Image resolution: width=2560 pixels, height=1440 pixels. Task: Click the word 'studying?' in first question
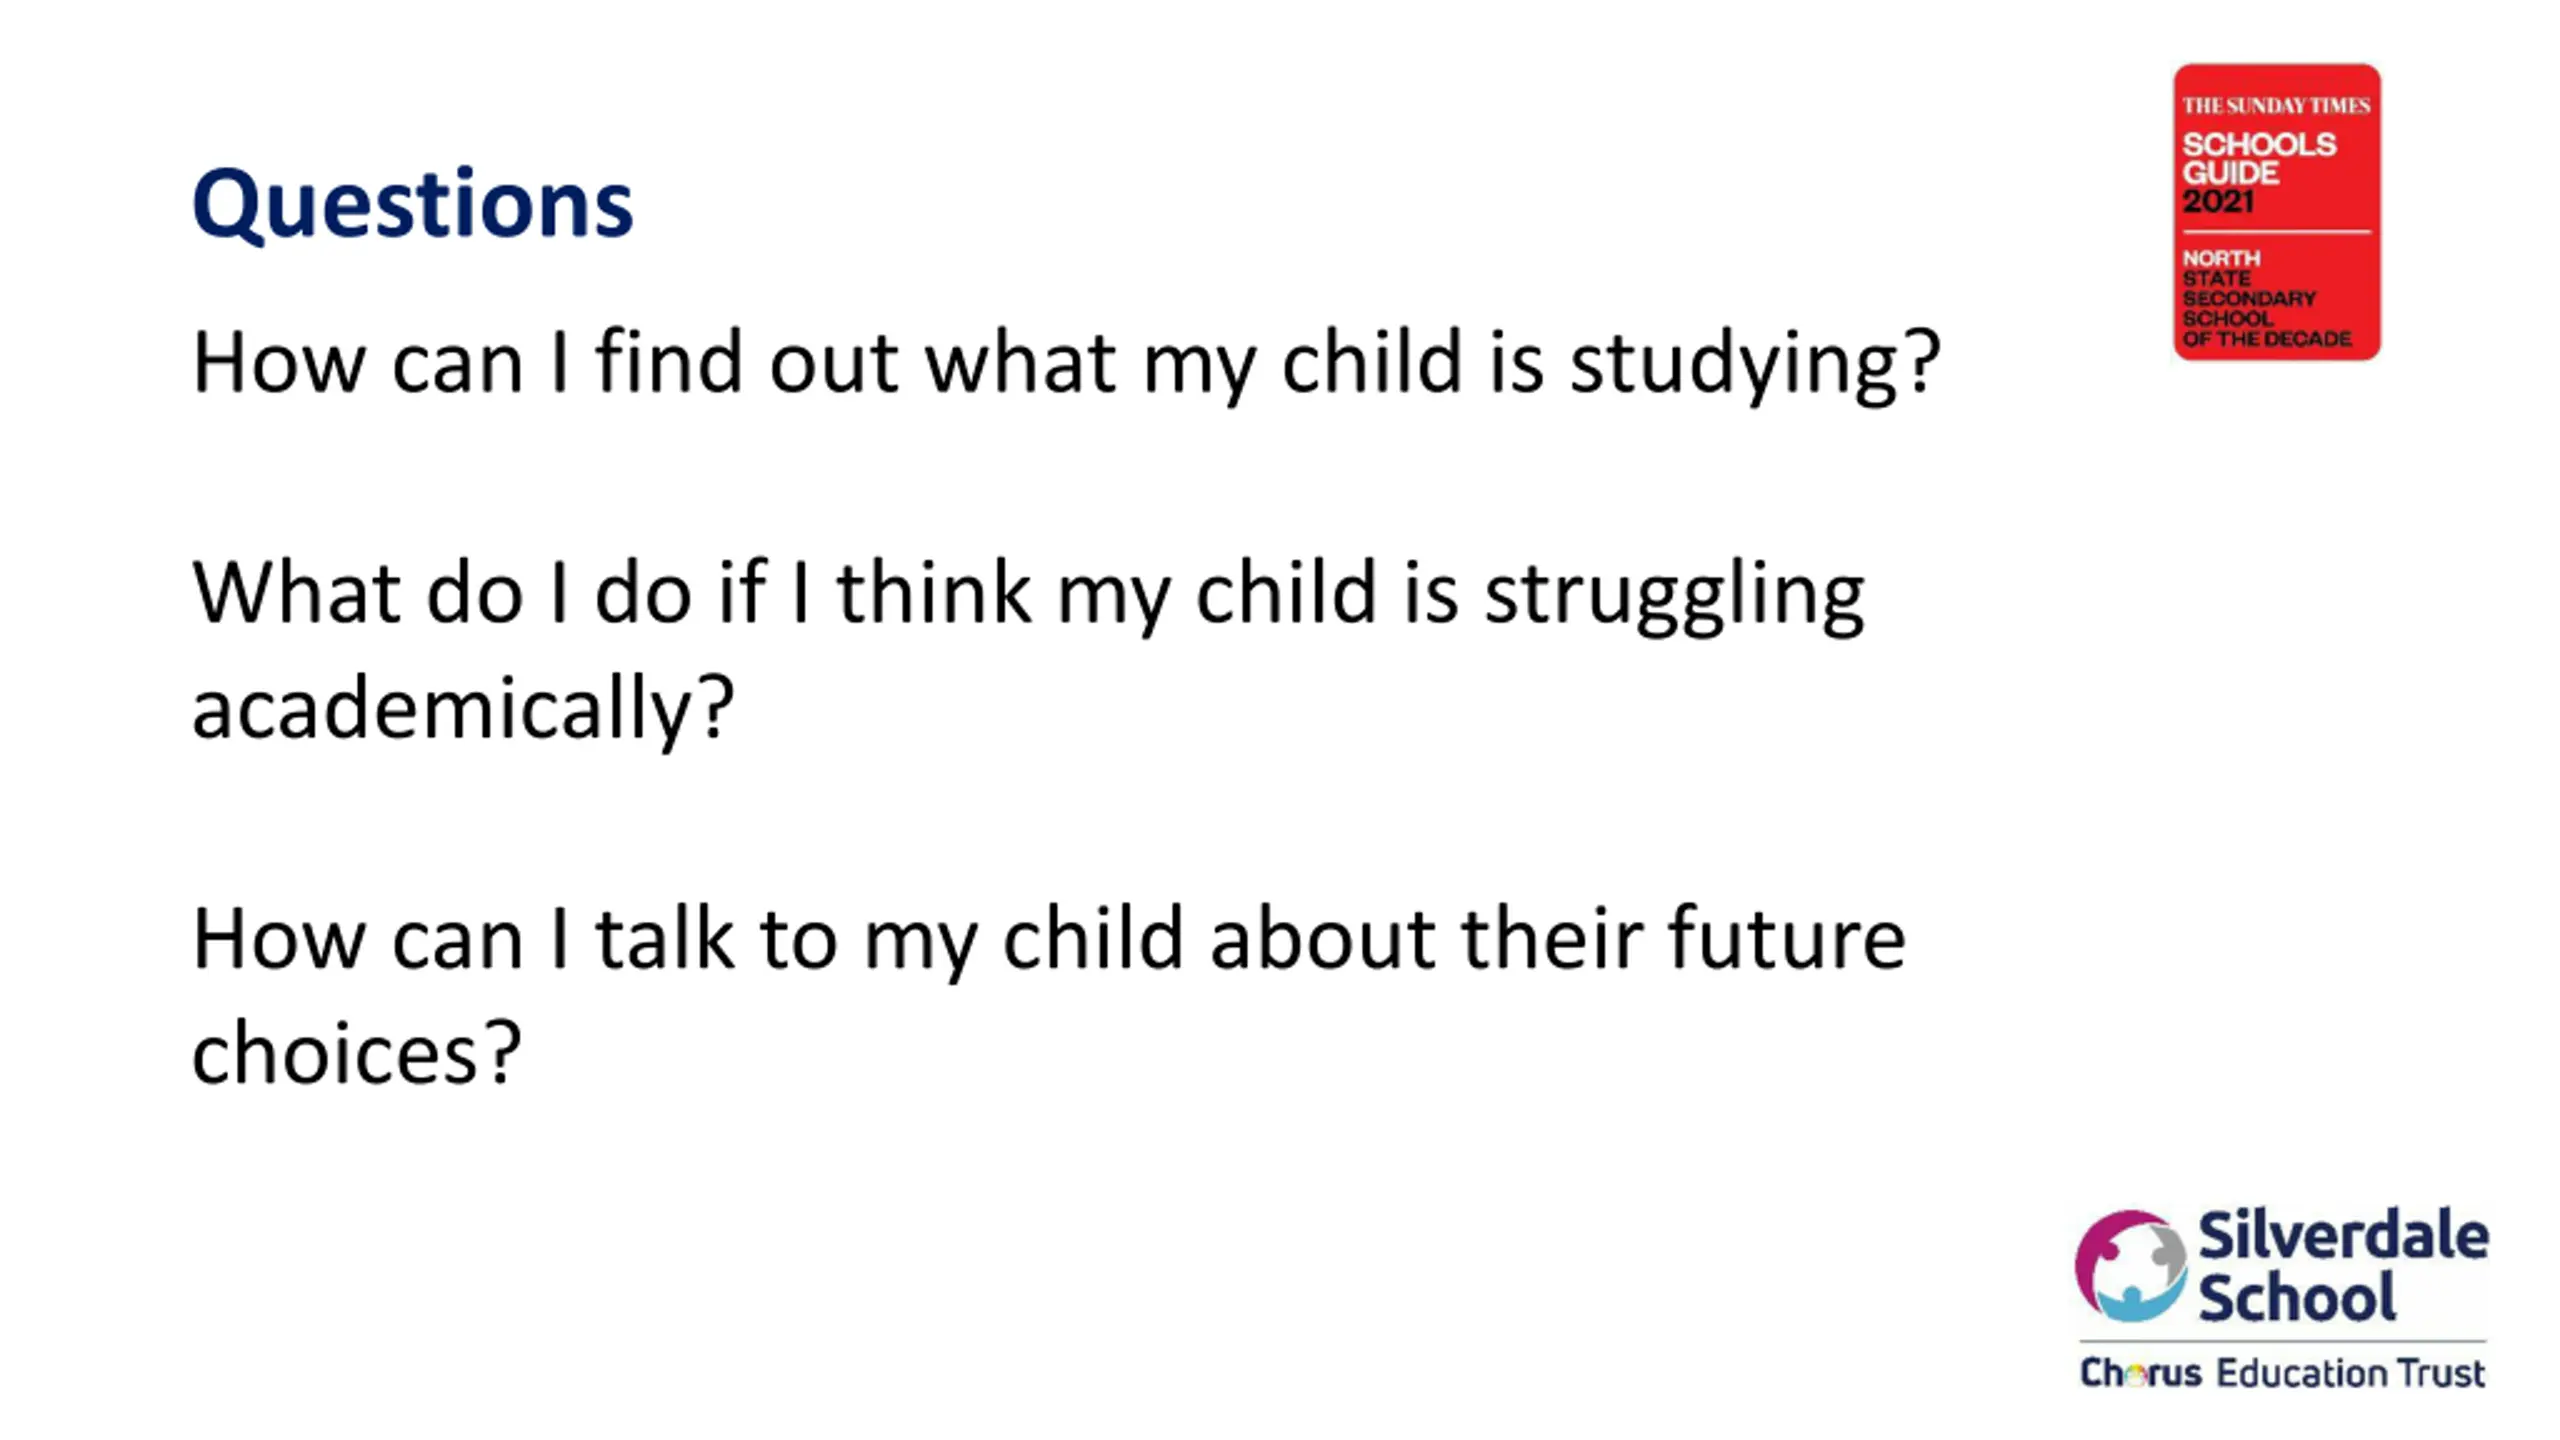pyautogui.click(x=1755, y=364)
